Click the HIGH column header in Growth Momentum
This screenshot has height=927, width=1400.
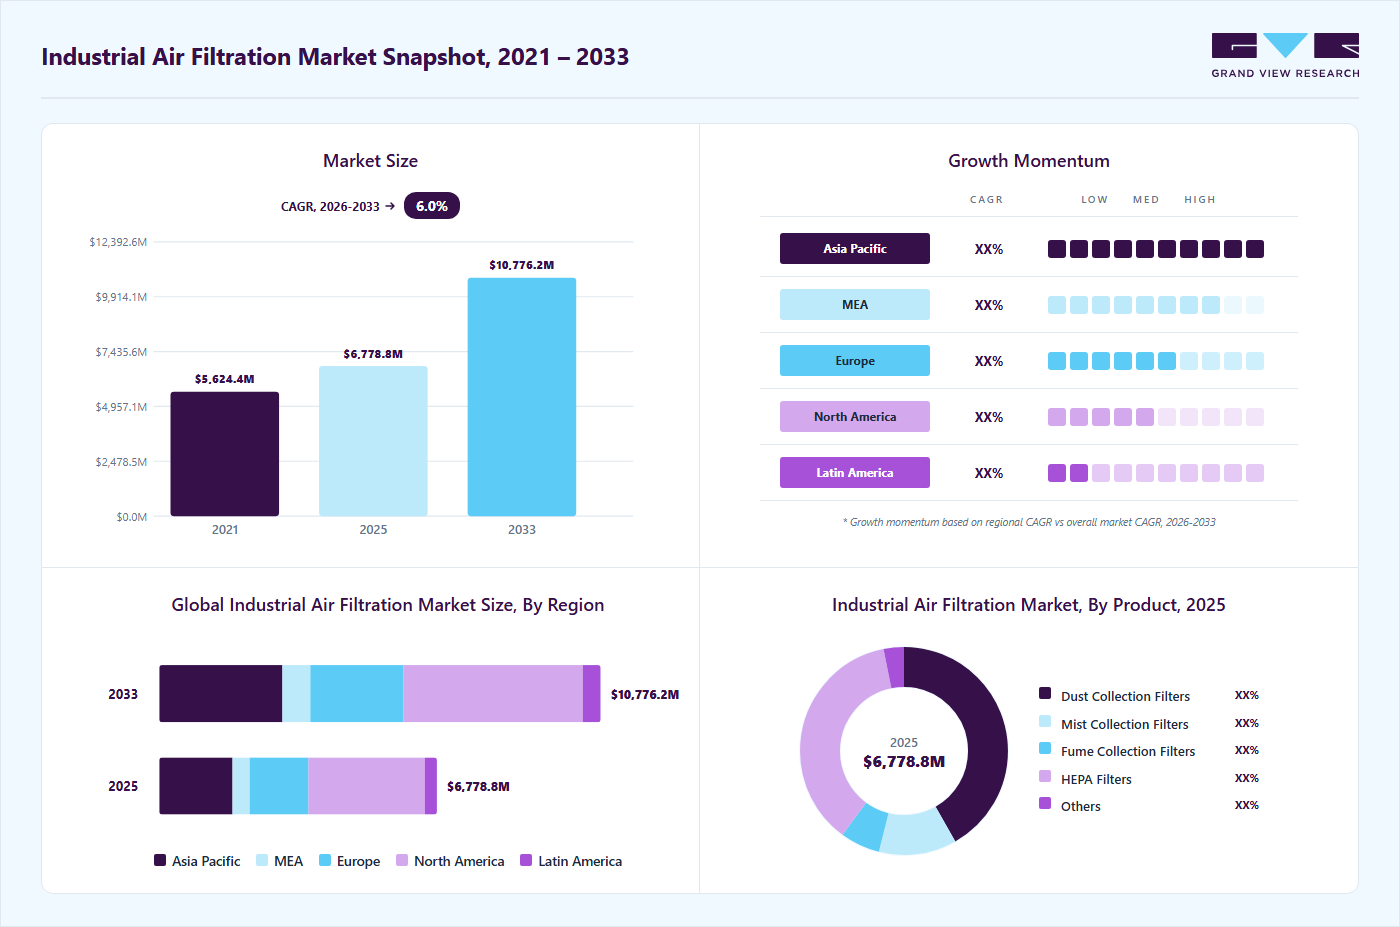1200,200
